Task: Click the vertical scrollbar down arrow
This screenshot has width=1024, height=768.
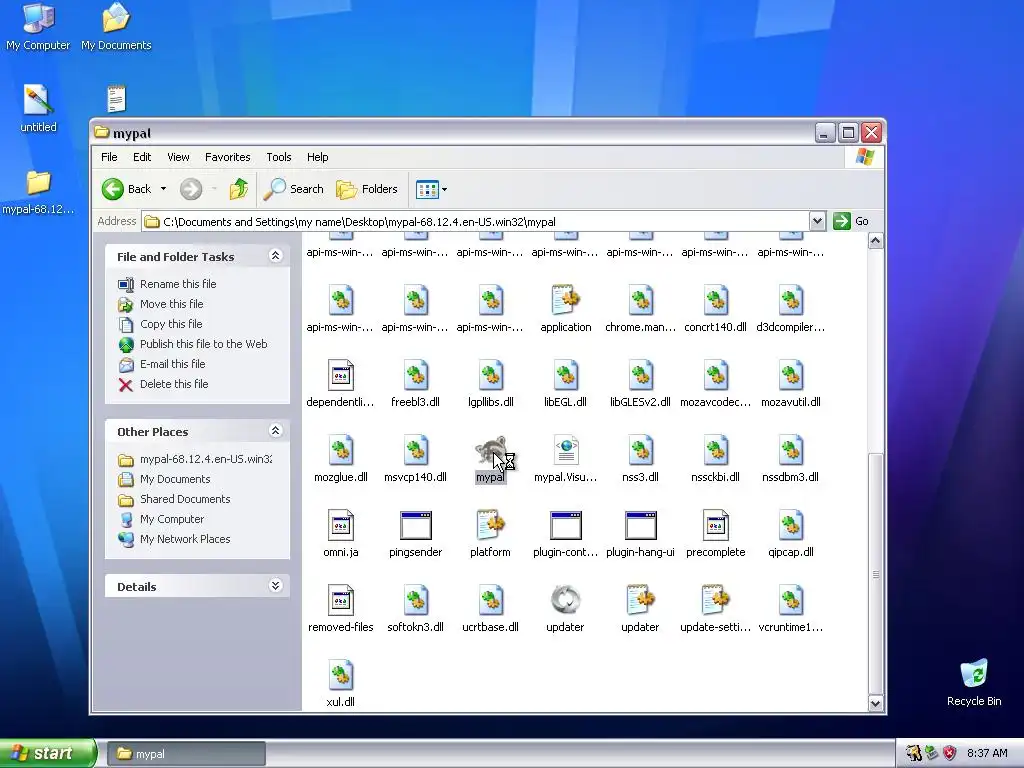Action: click(875, 703)
